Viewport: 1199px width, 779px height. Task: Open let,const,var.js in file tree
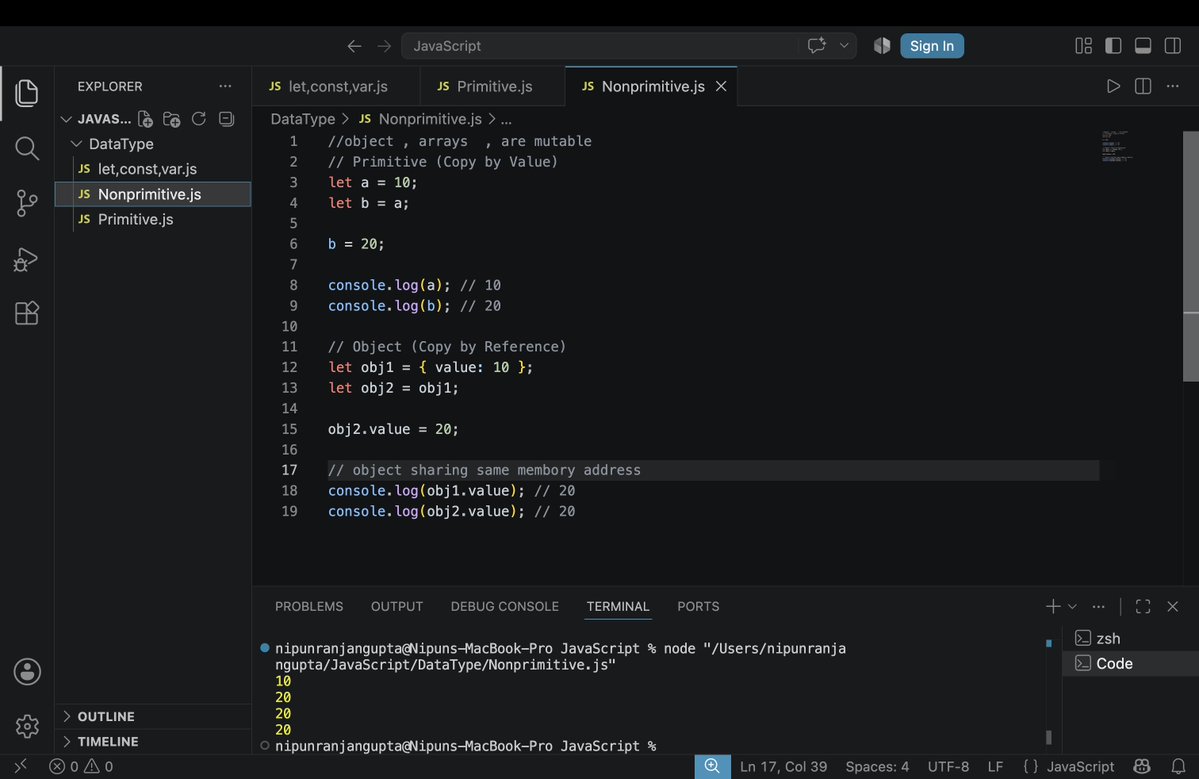(x=153, y=169)
